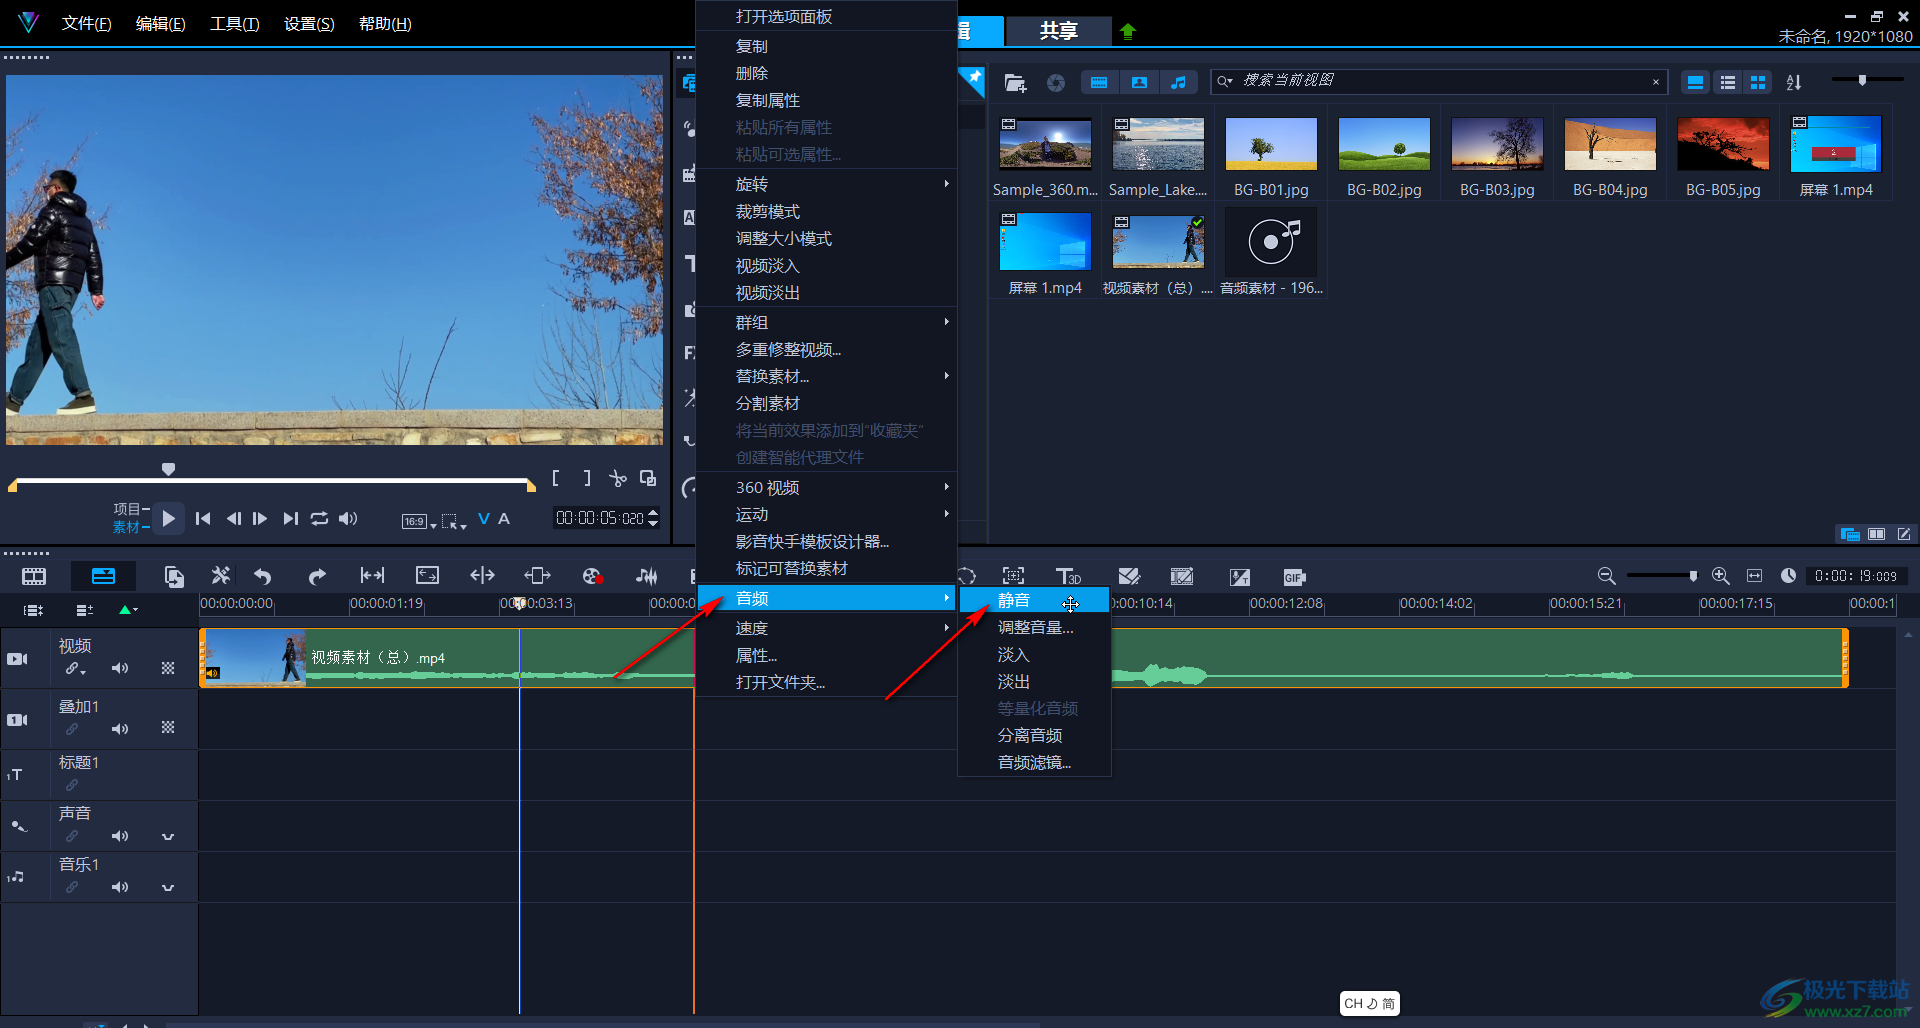Open the green add marker triangle dropdown
This screenshot has height=1028, width=1920.
[128, 610]
